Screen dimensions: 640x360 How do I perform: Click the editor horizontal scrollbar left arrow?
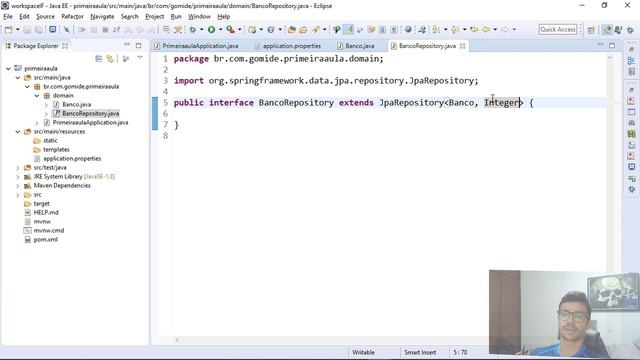tap(177, 340)
